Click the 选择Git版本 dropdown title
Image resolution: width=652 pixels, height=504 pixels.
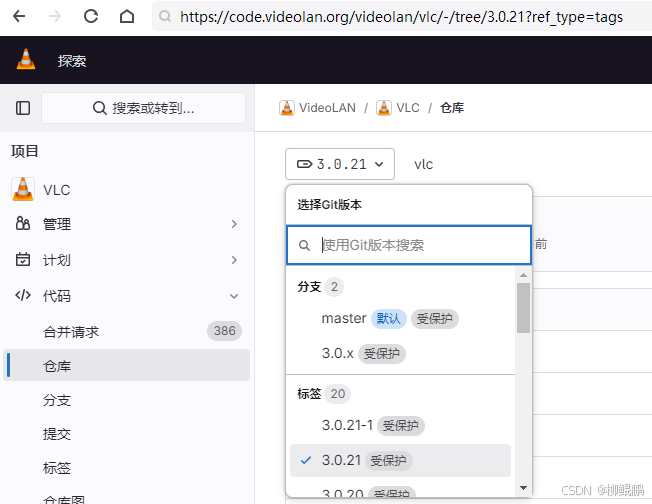pos(329,205)
